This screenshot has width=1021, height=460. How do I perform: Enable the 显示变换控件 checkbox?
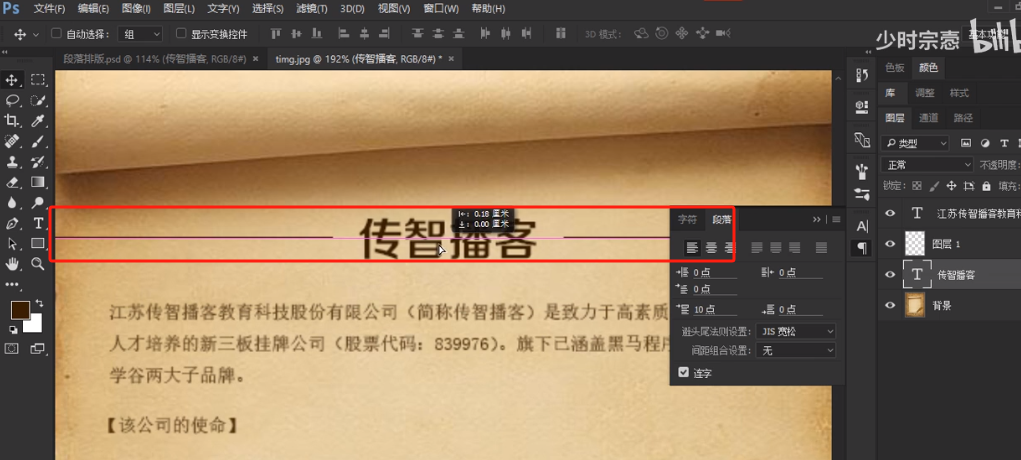[x=181, y=33]
